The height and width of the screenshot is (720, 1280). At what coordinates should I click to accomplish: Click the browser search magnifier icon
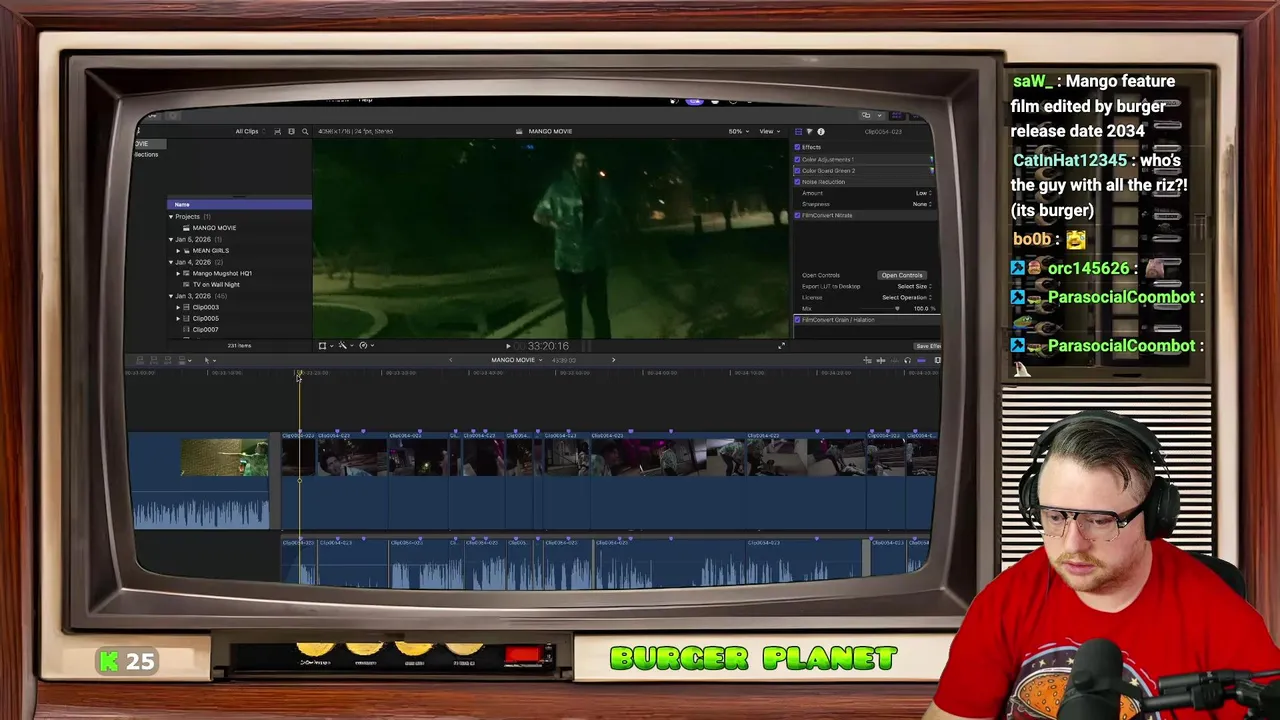305,131
